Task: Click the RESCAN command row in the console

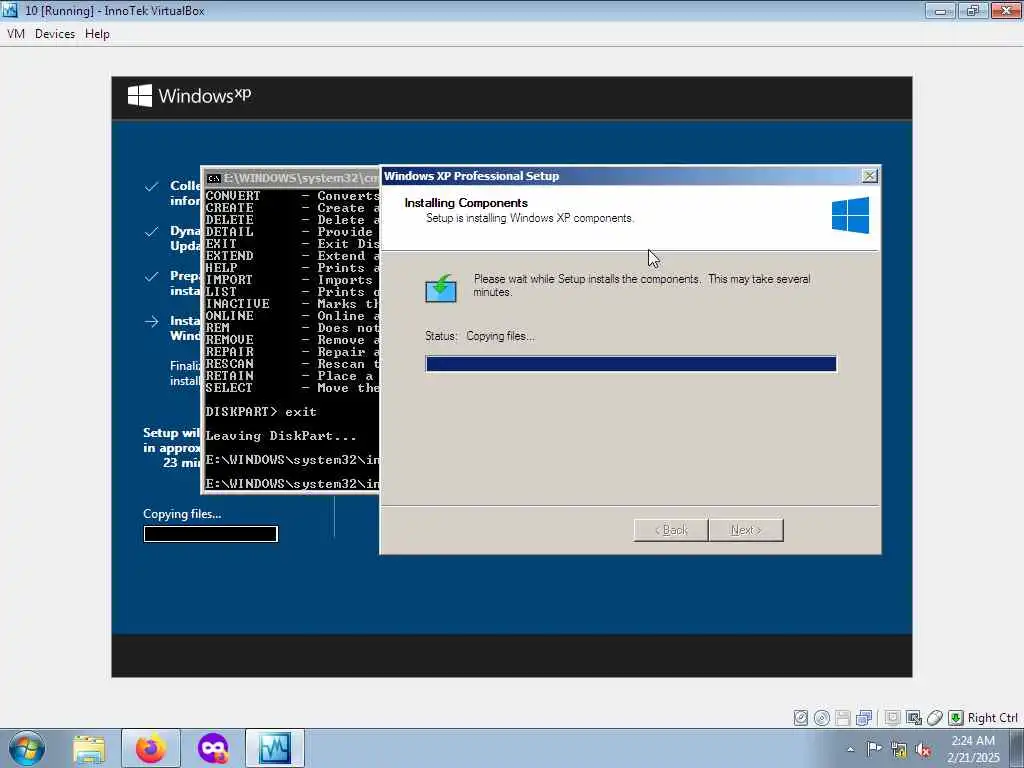Action: pos(292,364)
